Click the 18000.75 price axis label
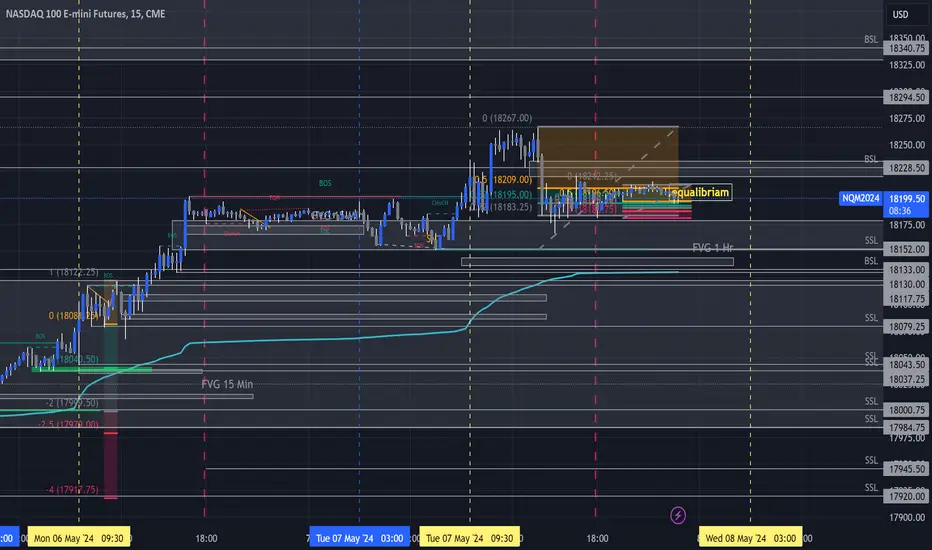 point(906,410)
